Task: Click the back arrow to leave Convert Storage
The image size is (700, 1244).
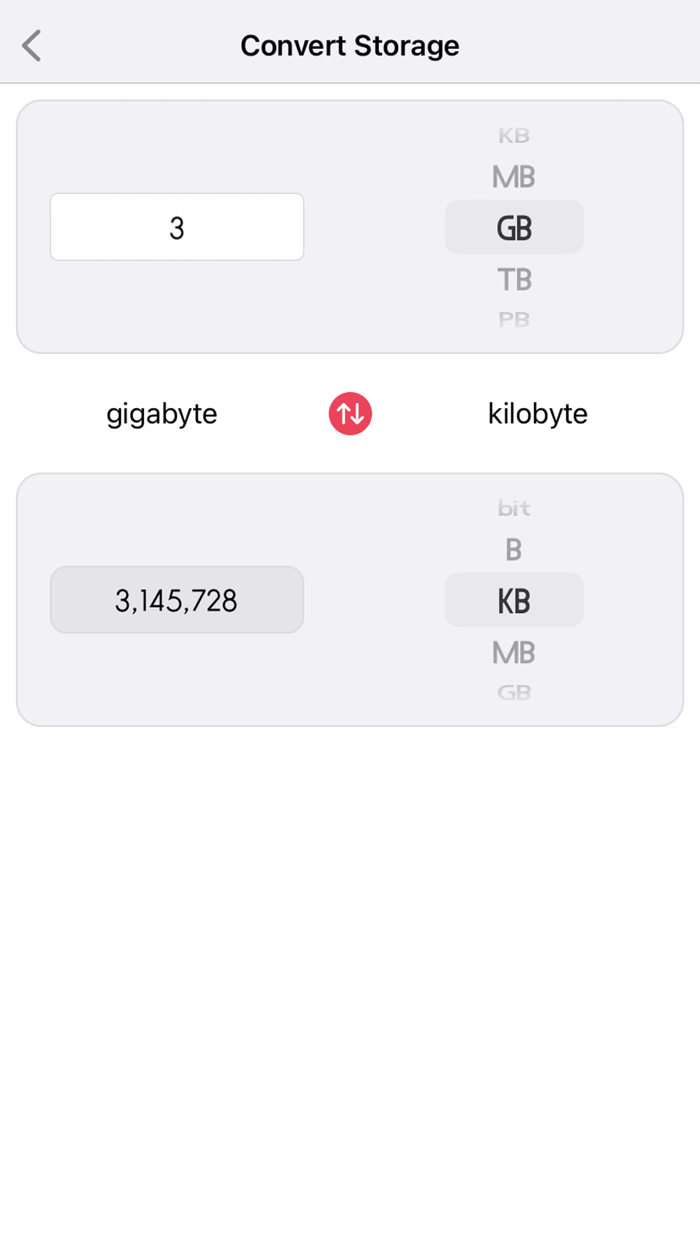Action: click(x=30, y=45)
